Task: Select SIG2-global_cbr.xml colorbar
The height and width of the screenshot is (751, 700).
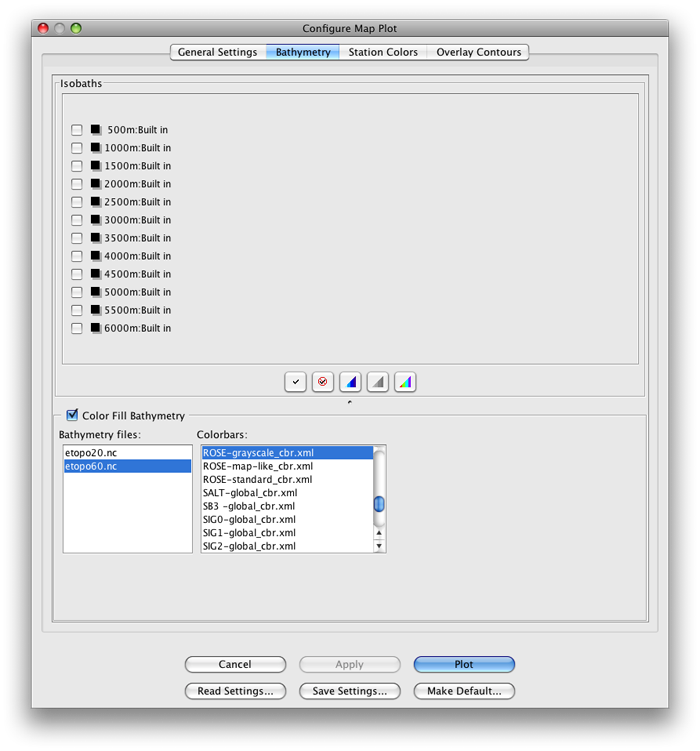Action: pyautogui.click(x=287, y=546)
